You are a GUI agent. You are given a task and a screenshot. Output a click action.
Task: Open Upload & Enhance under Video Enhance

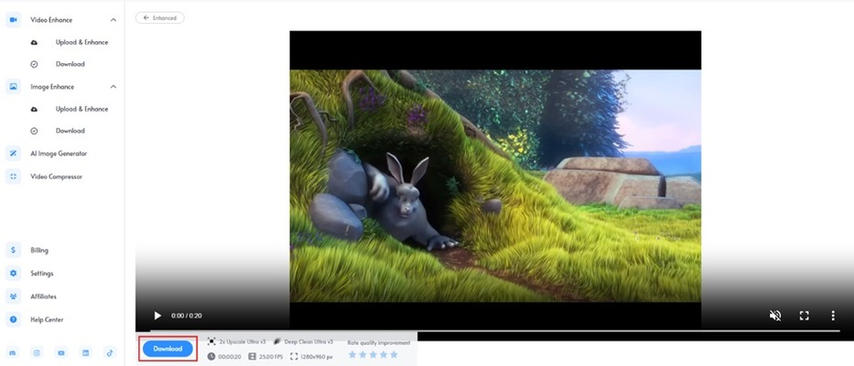point(82,42)
